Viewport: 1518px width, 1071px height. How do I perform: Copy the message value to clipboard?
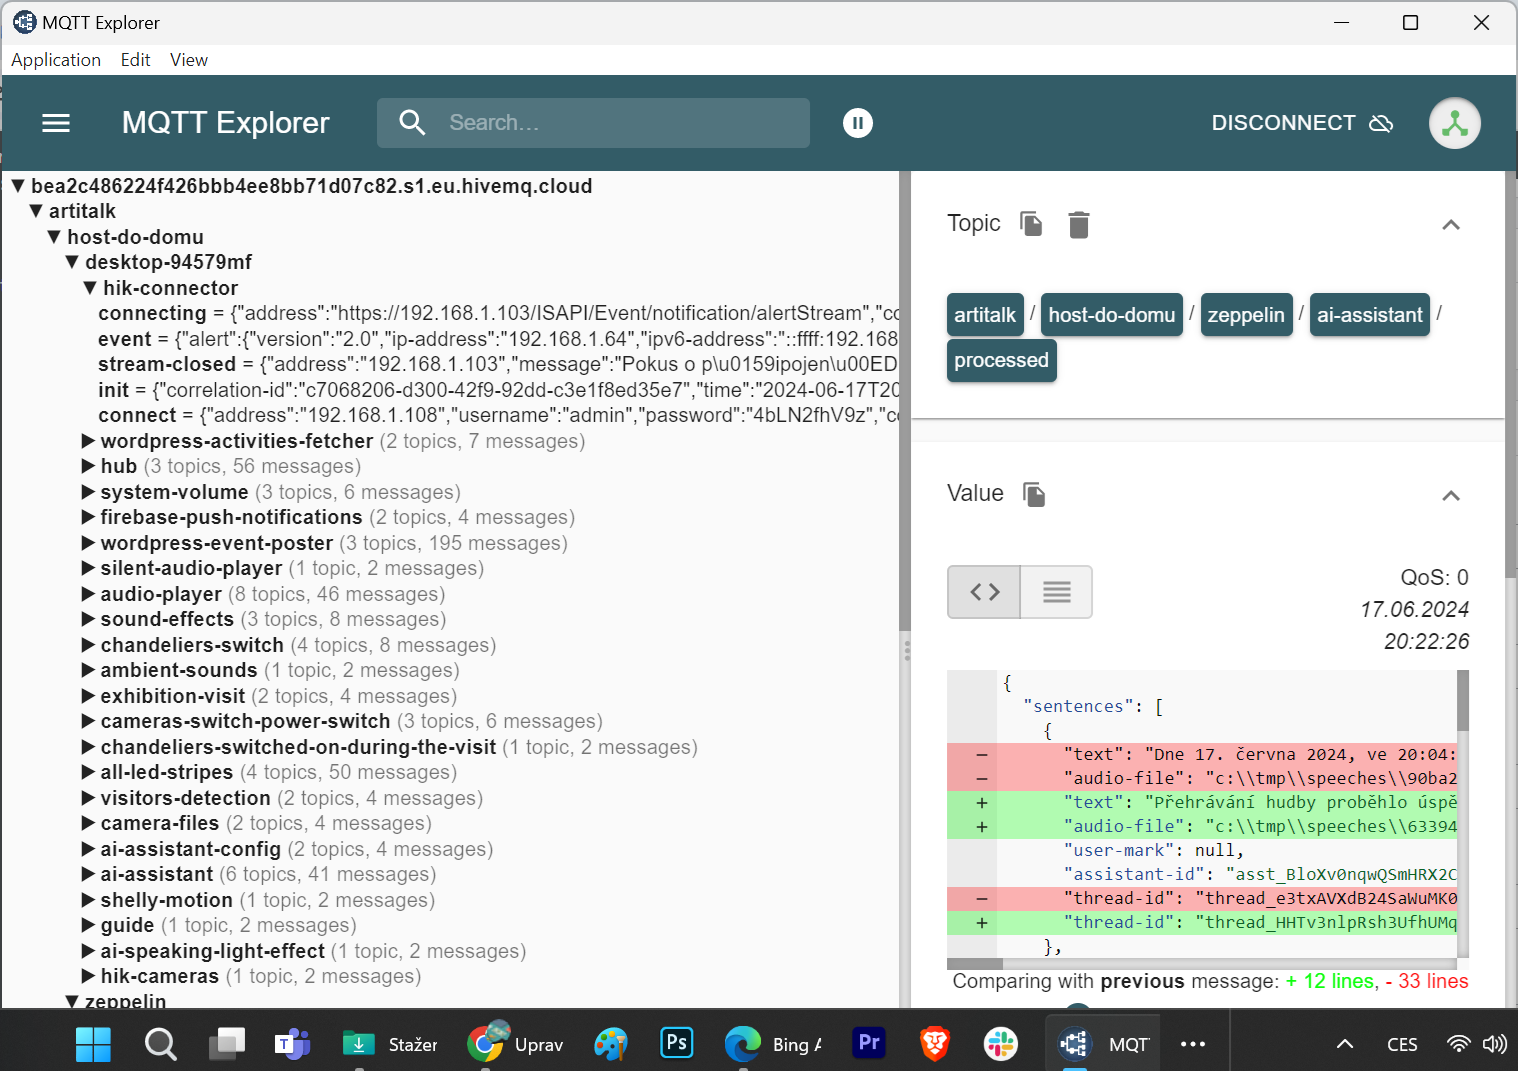(1034, 494)
